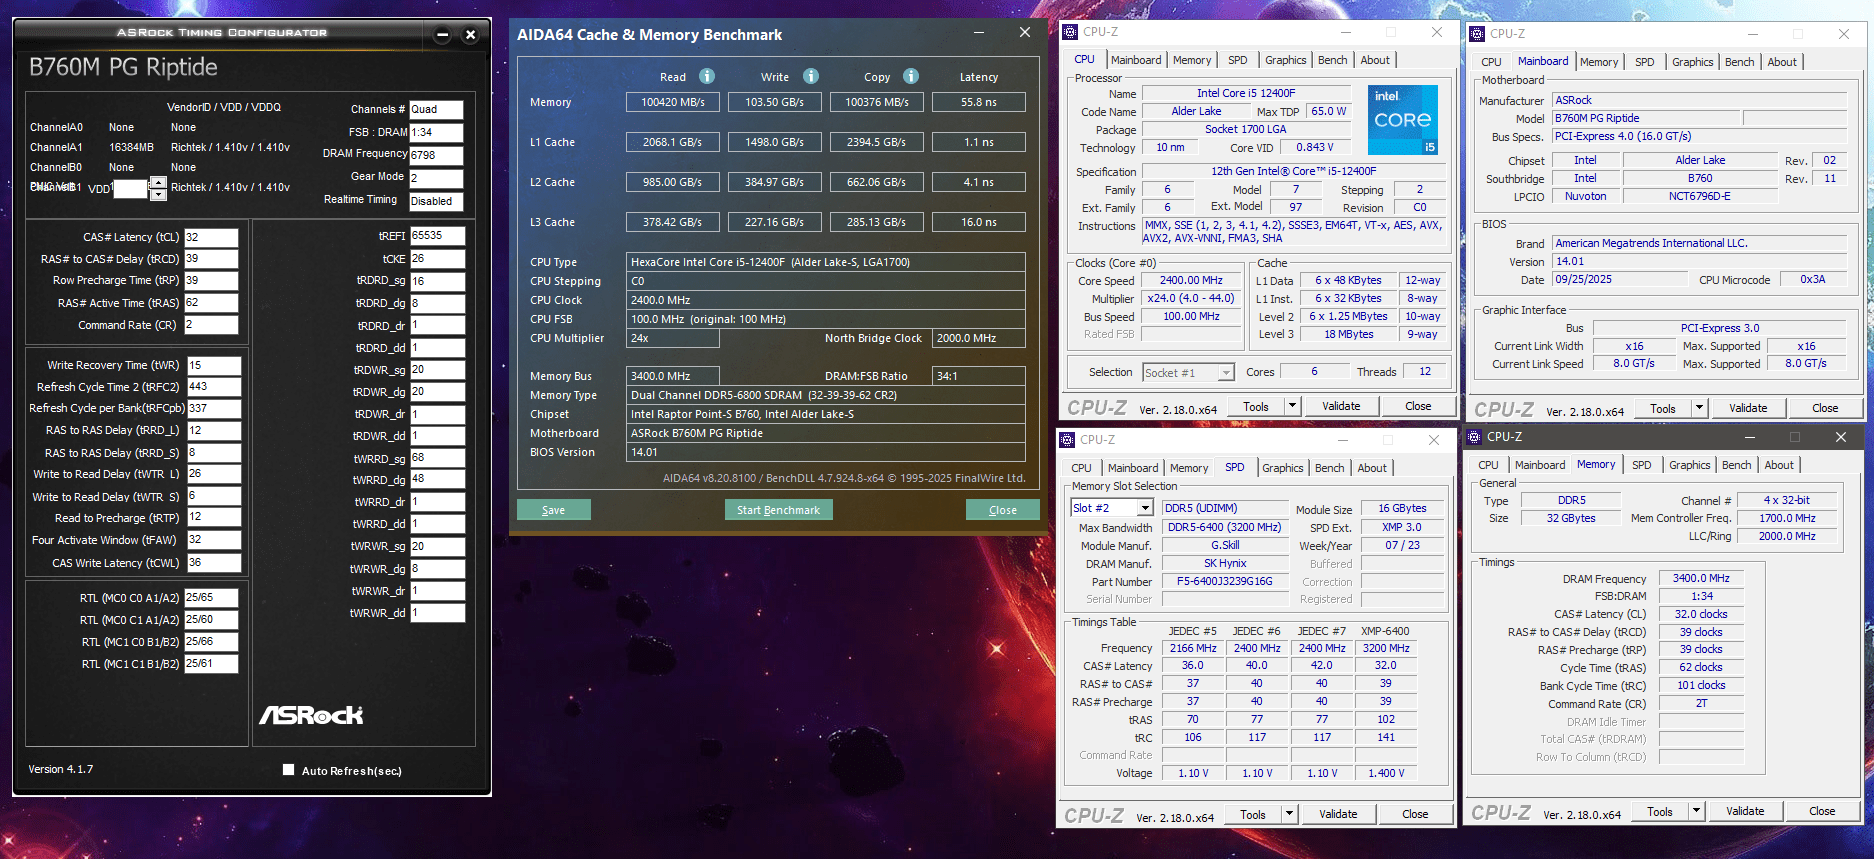Click the green Close button in AIDA64

(1002, 510)
